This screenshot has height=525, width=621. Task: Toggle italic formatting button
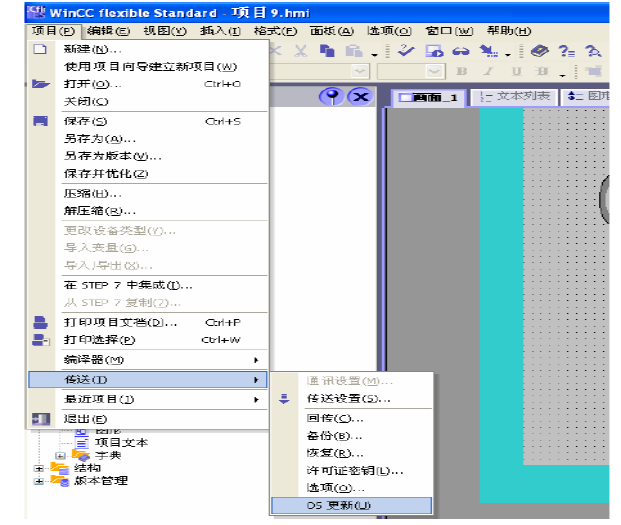[489, 71]
